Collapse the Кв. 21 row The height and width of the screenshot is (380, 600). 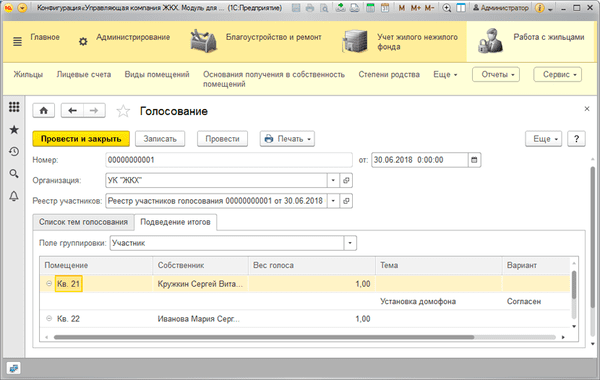[x=49, y=284]
